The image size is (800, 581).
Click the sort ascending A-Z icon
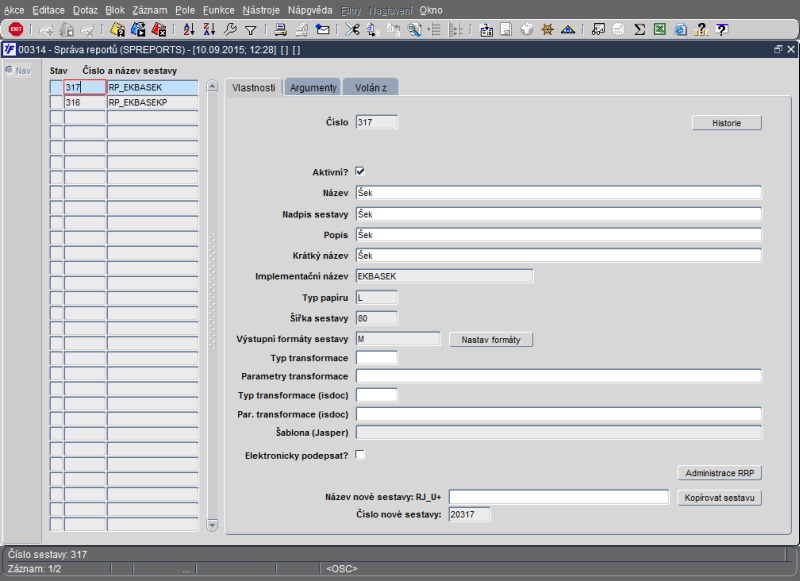point(189,30)
